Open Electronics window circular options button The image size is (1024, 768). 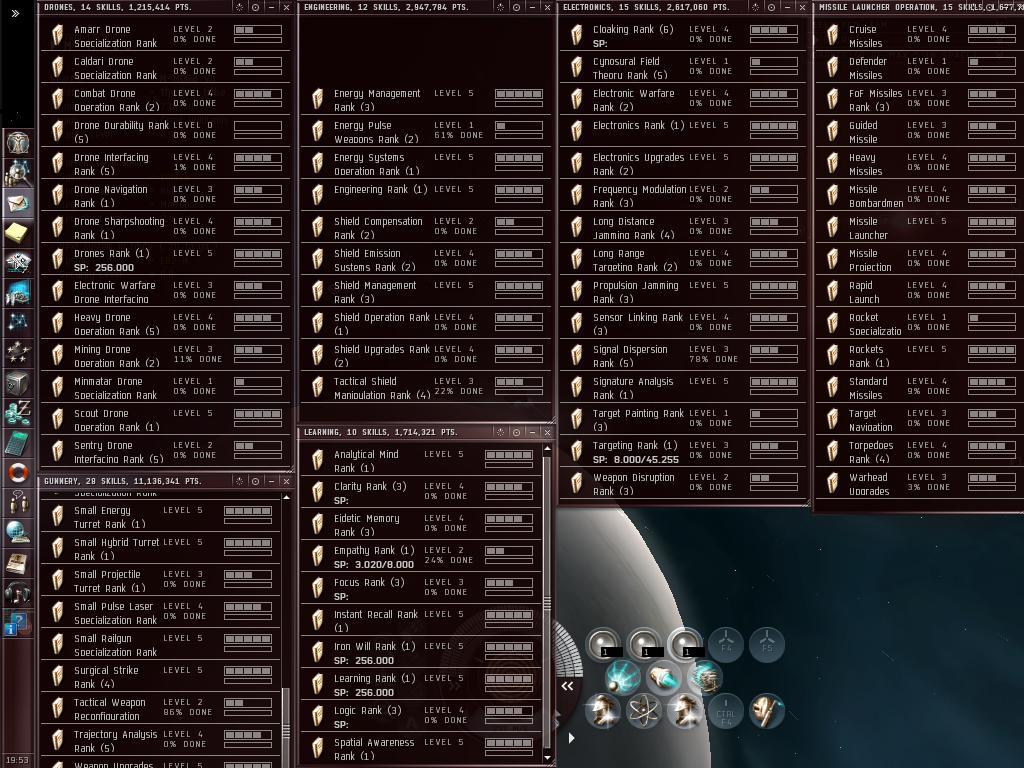pyautogui.click(x=771, y=7)
